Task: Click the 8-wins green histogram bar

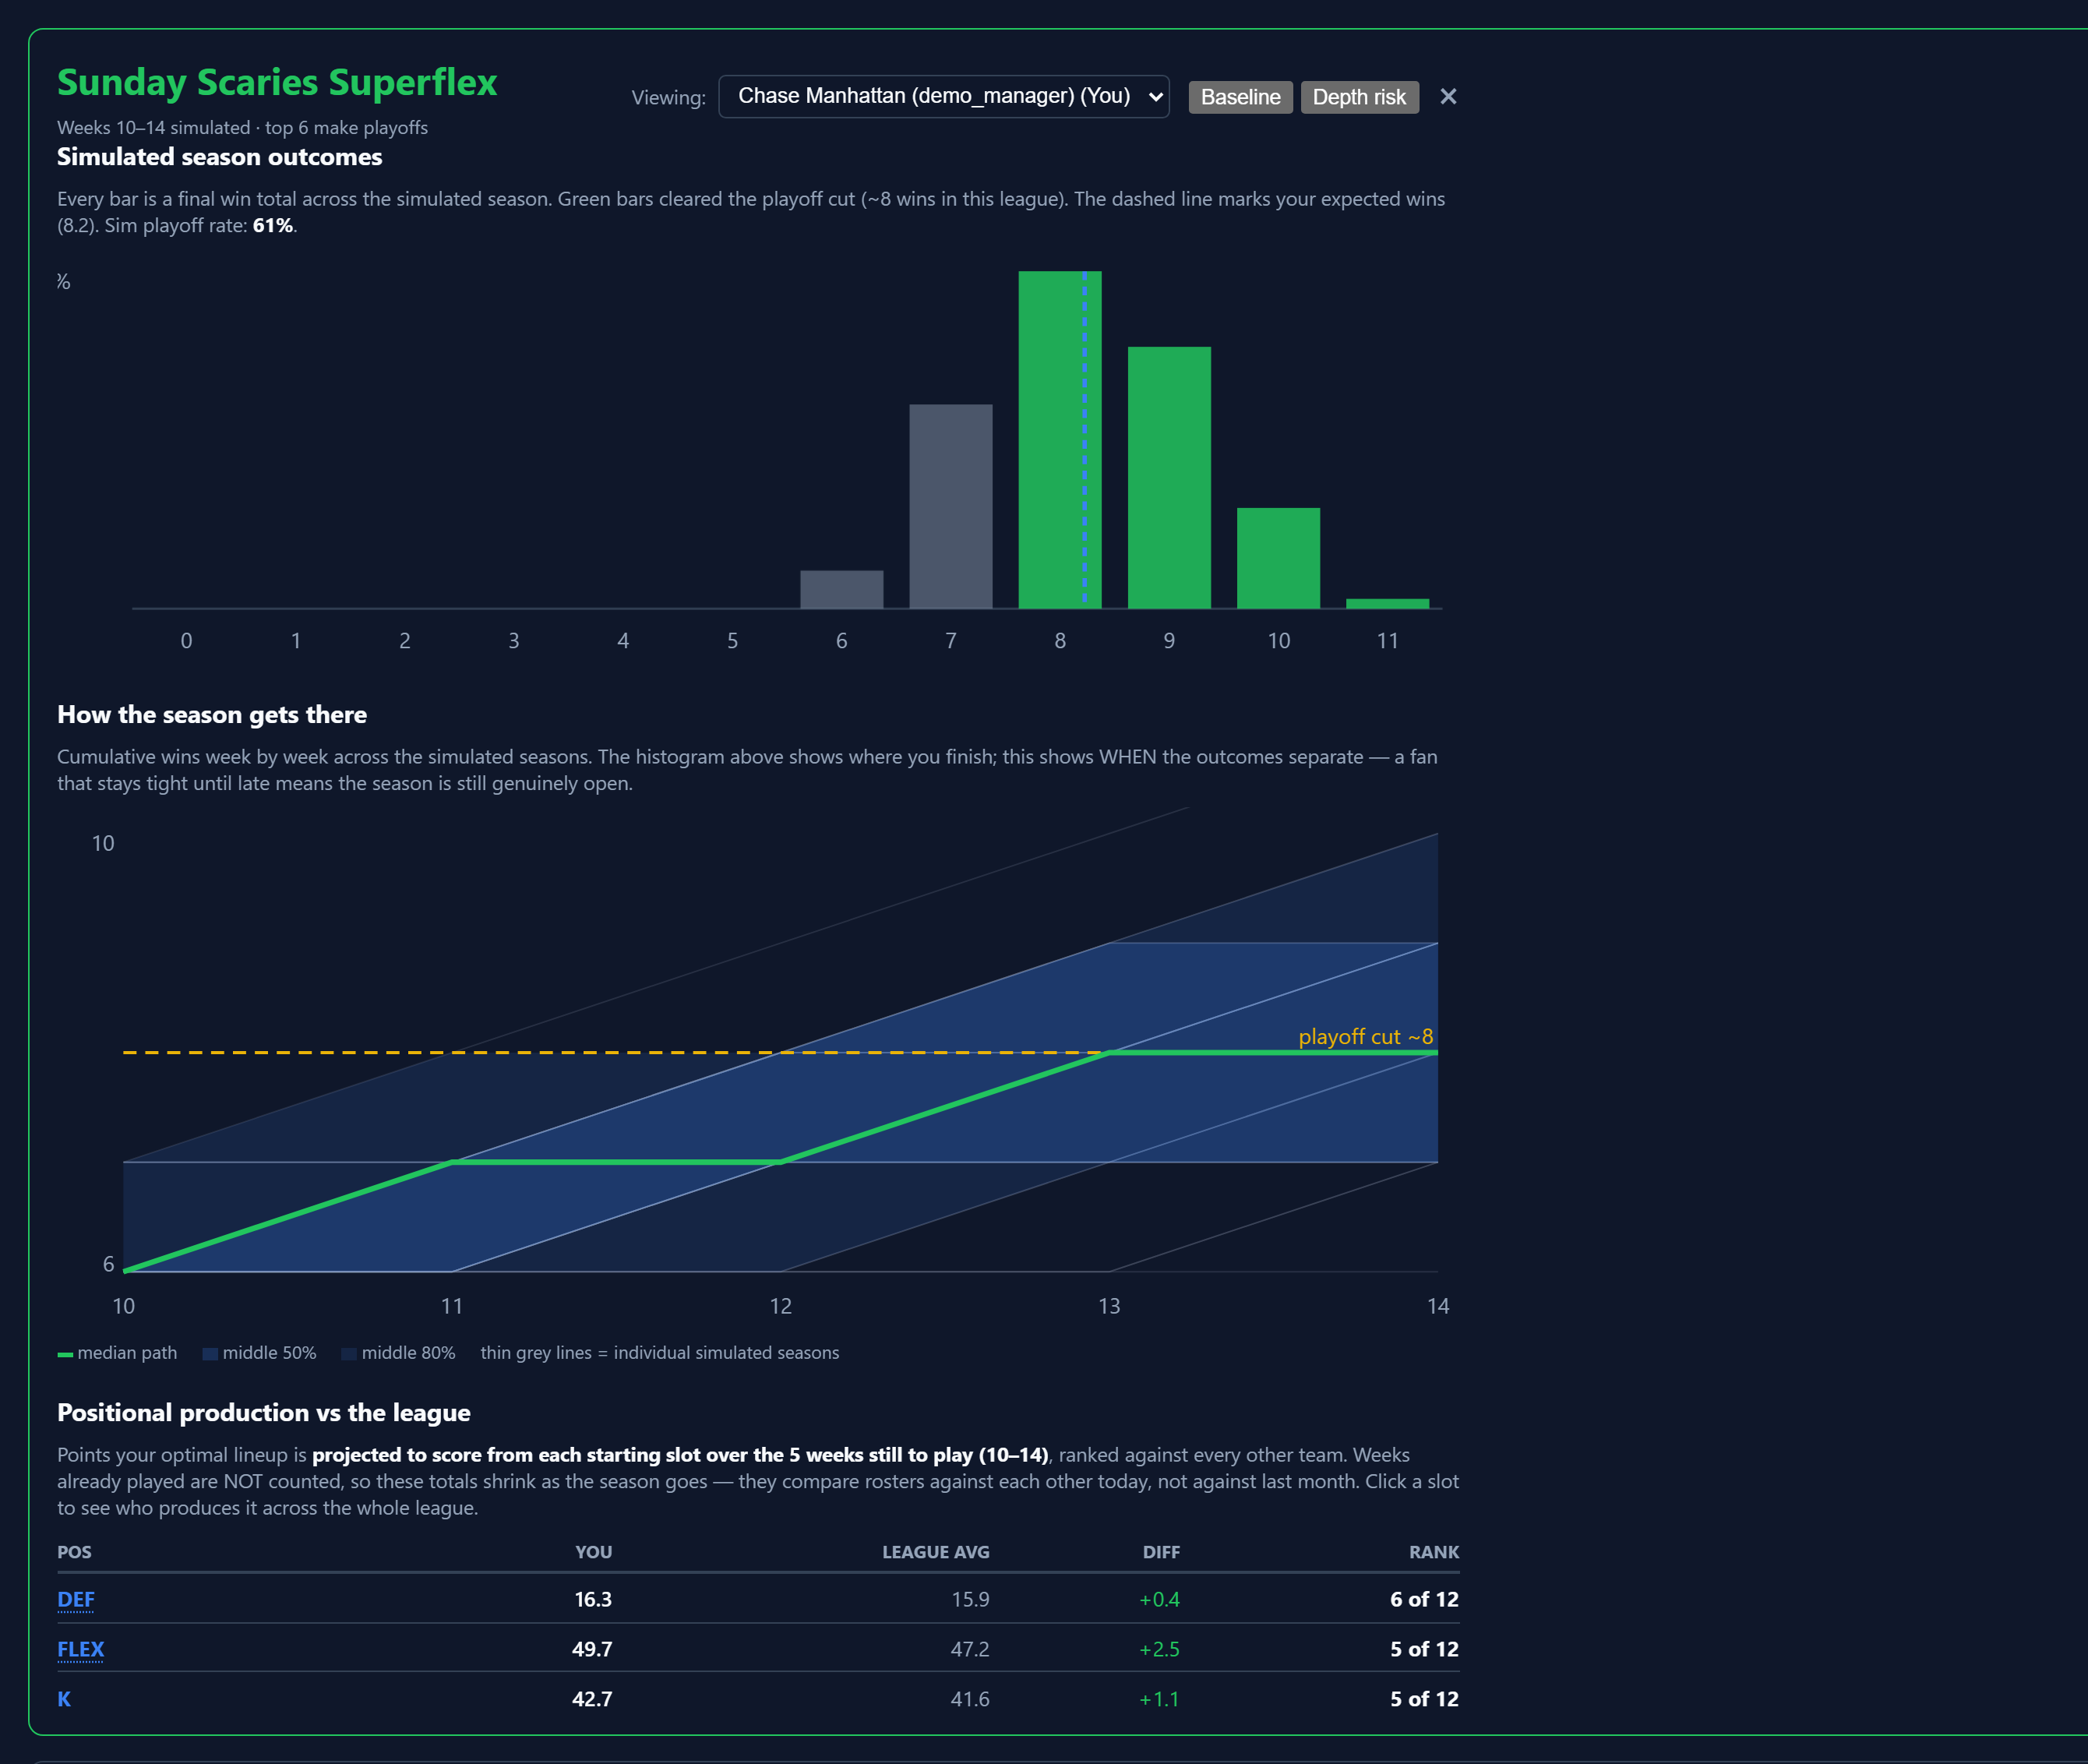Action: pos(1060,439)
